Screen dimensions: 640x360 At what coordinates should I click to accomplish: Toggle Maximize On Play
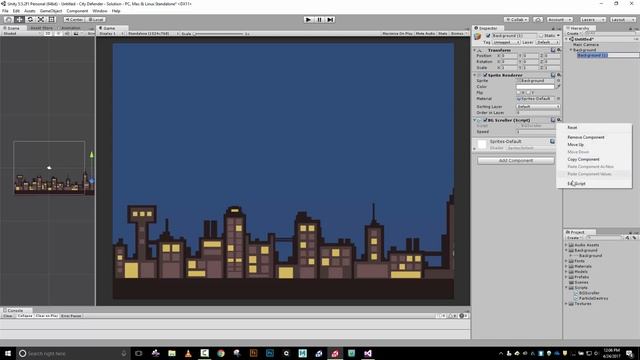pyautogui.click(x=398, y=33)
